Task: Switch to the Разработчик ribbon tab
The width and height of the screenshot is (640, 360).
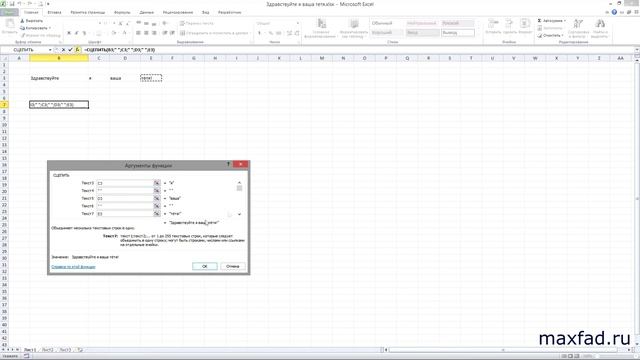Action: tap(229, 13)
